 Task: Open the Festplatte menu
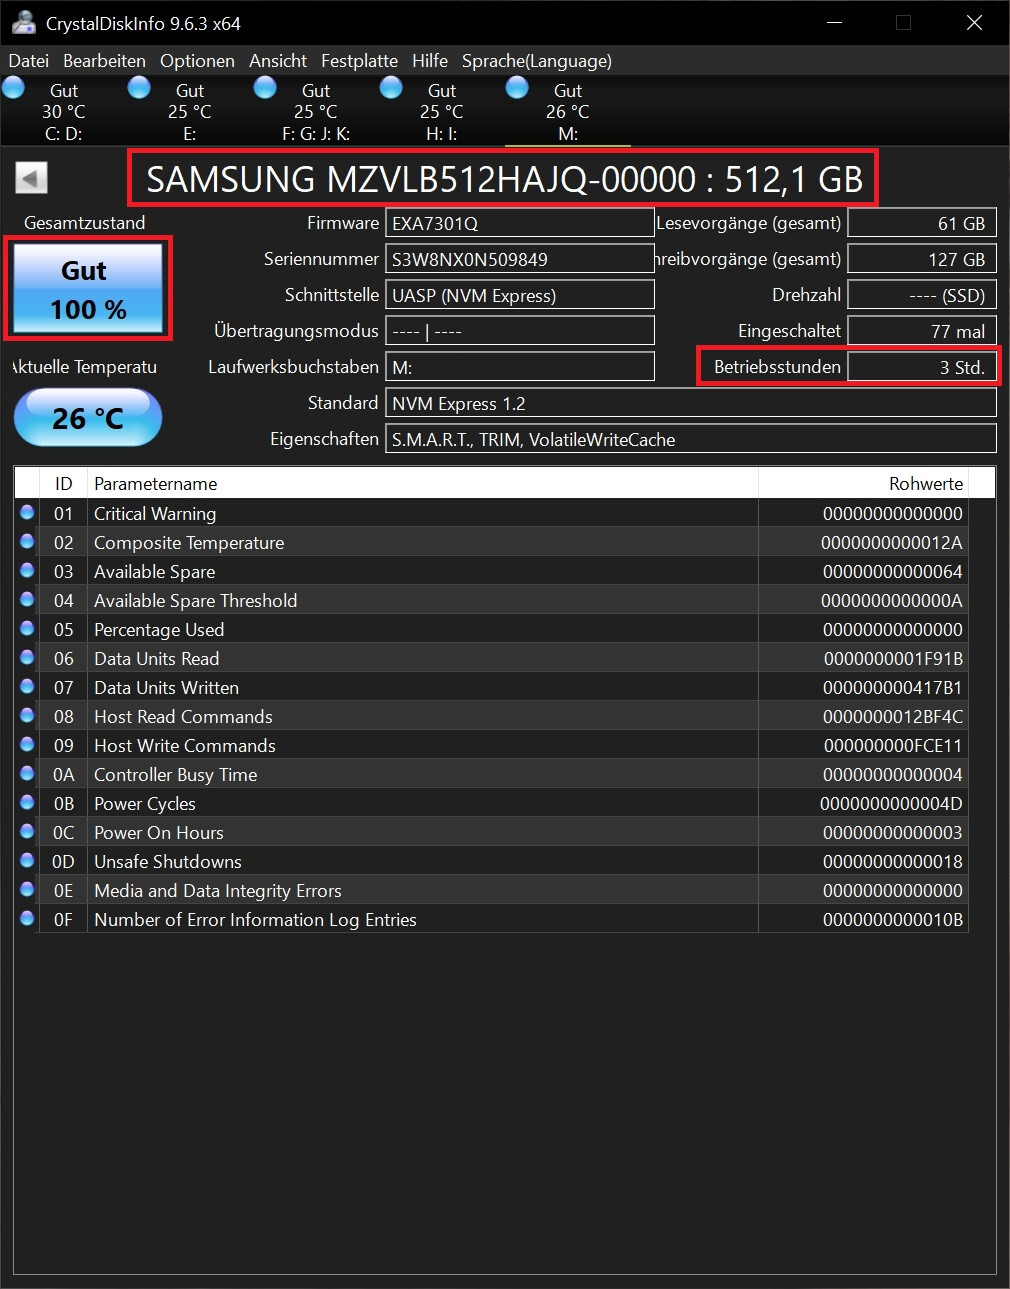359,61
